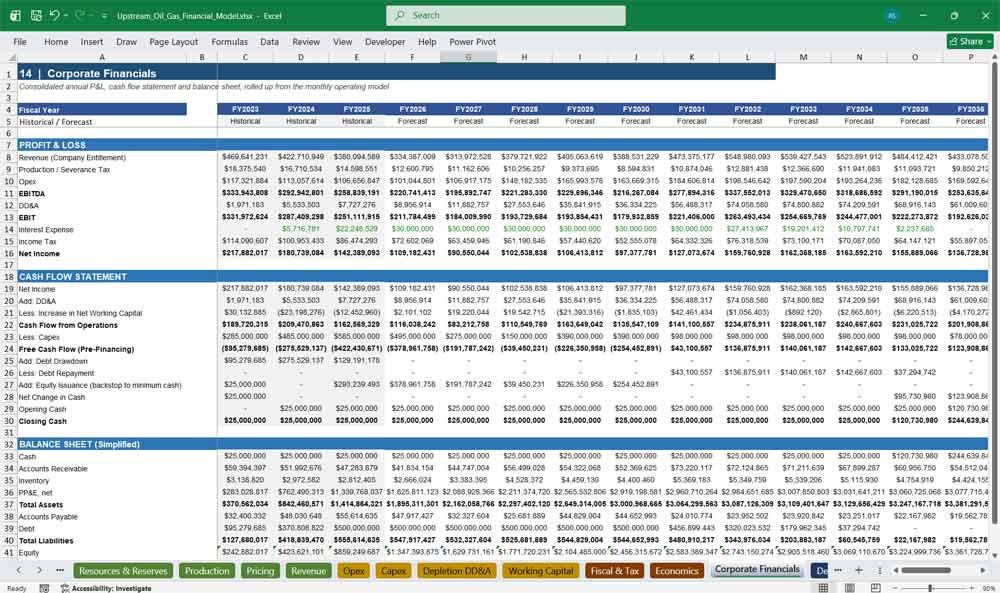Click the Select All corner triangle
Screen dimensions: 1000x593
(x=9, y=57)
